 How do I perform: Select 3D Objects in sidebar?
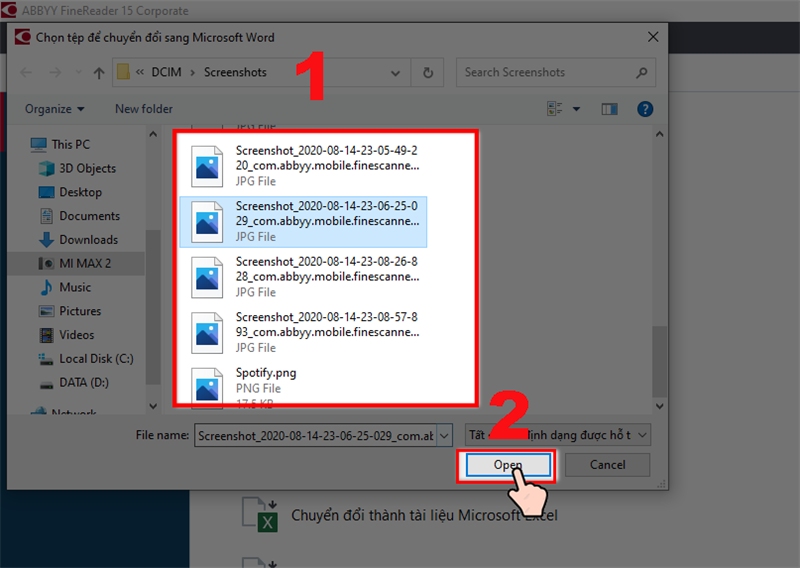(87, 168)
